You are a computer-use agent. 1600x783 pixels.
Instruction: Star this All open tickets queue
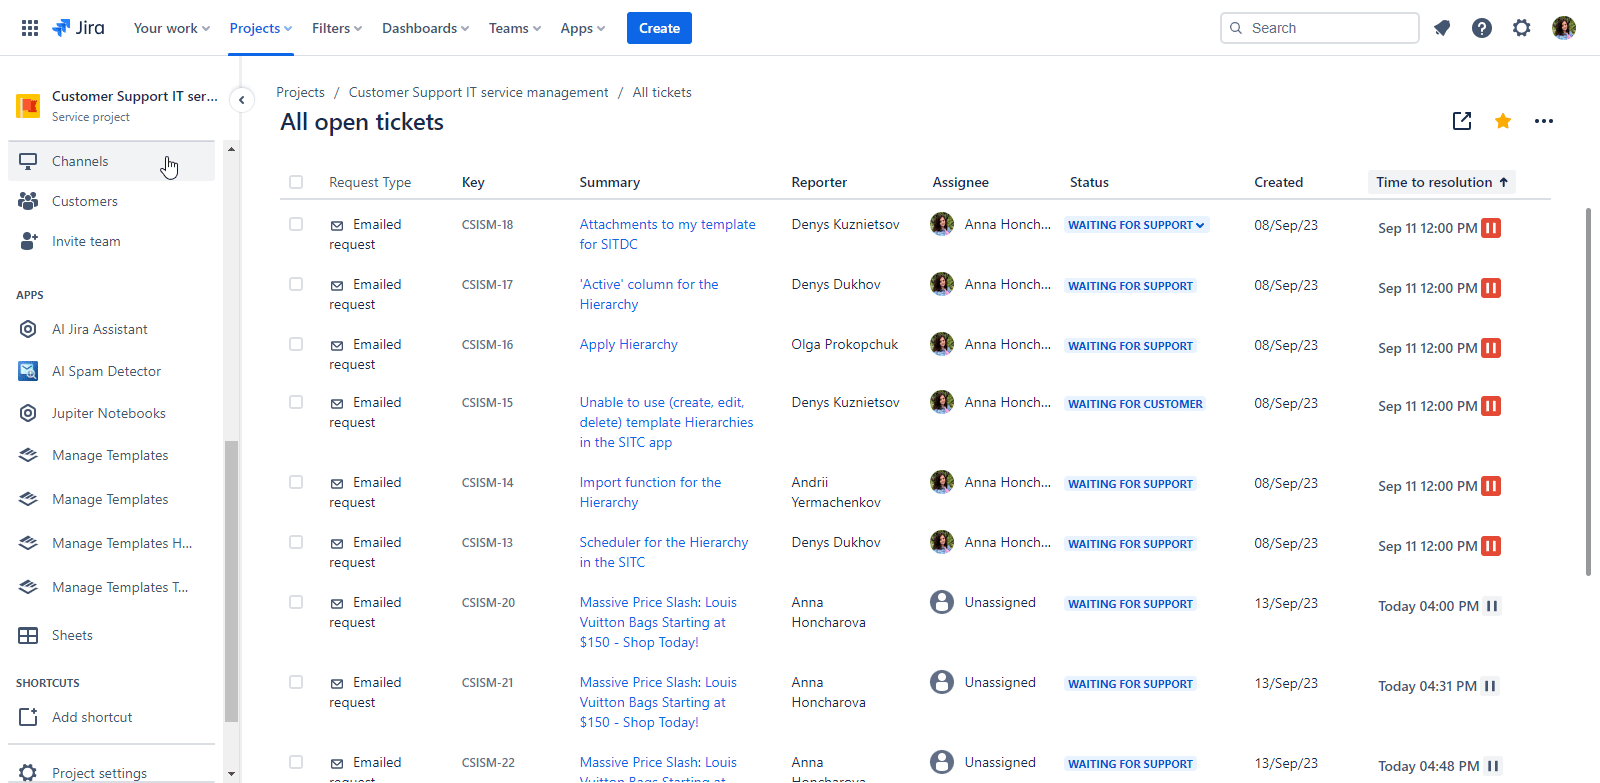click(x=1502, y=121)
